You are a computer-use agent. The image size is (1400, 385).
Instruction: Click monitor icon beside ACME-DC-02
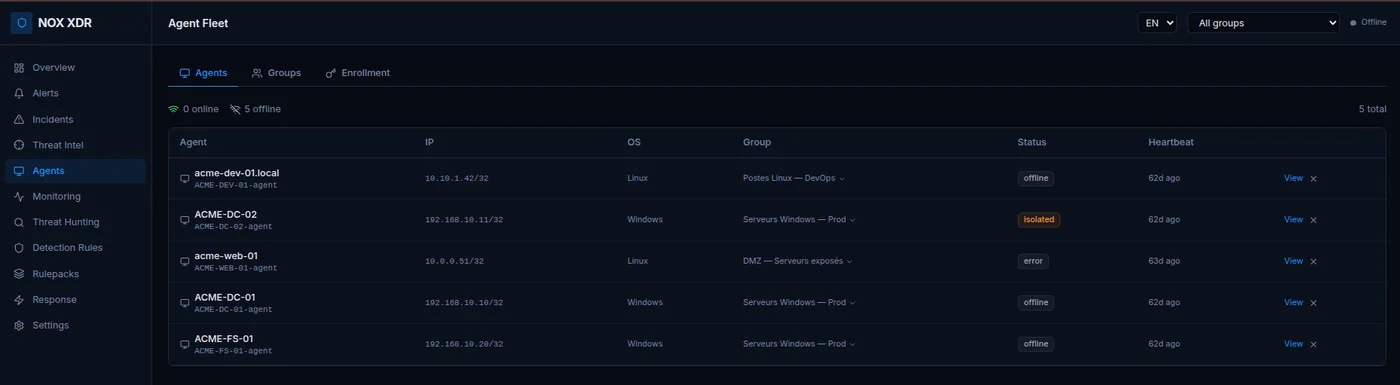click(184, 220)
